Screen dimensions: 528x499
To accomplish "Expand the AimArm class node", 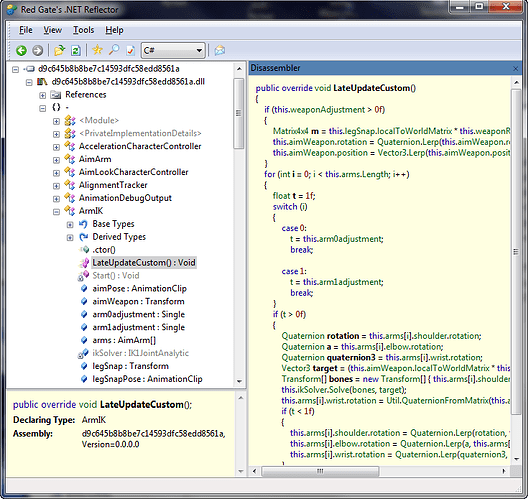I will pos(56,160).
